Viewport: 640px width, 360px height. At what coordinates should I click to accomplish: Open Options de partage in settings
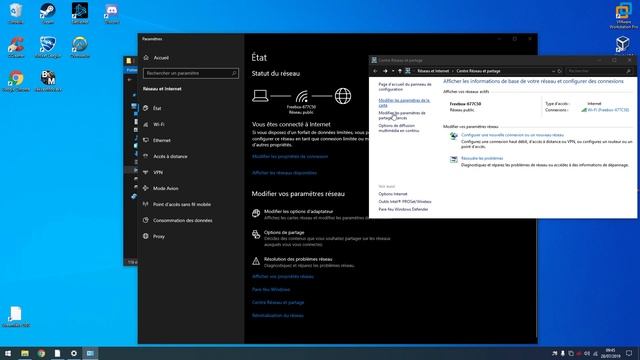coord(284,232)
